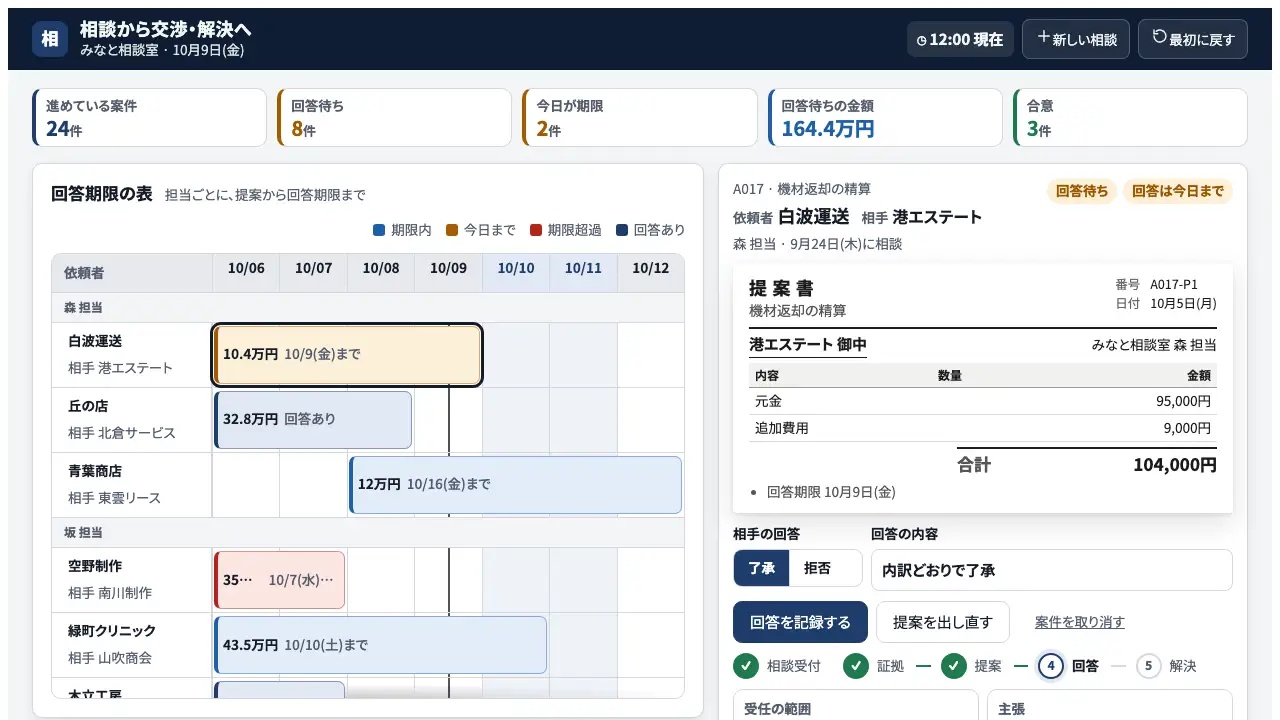Click the 元金 95,000円 proposal row
The width and height of the screenshot is (1280, 720).
983,401
